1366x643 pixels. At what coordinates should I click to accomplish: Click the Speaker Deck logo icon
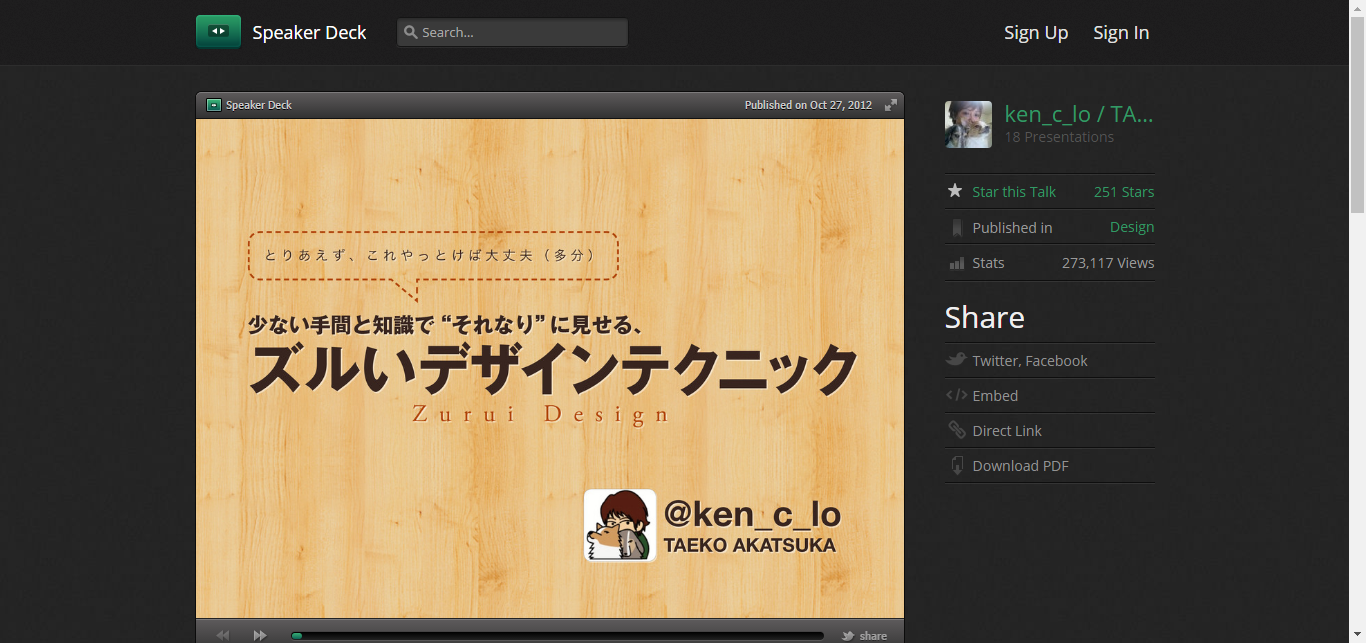tap(218, 32)
